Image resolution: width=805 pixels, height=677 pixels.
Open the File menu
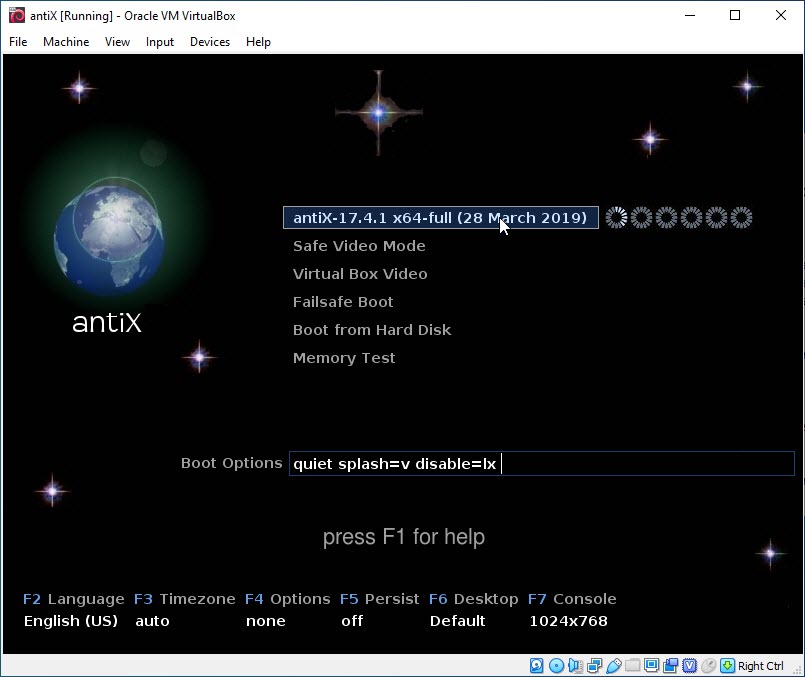(x=18, y=42)
